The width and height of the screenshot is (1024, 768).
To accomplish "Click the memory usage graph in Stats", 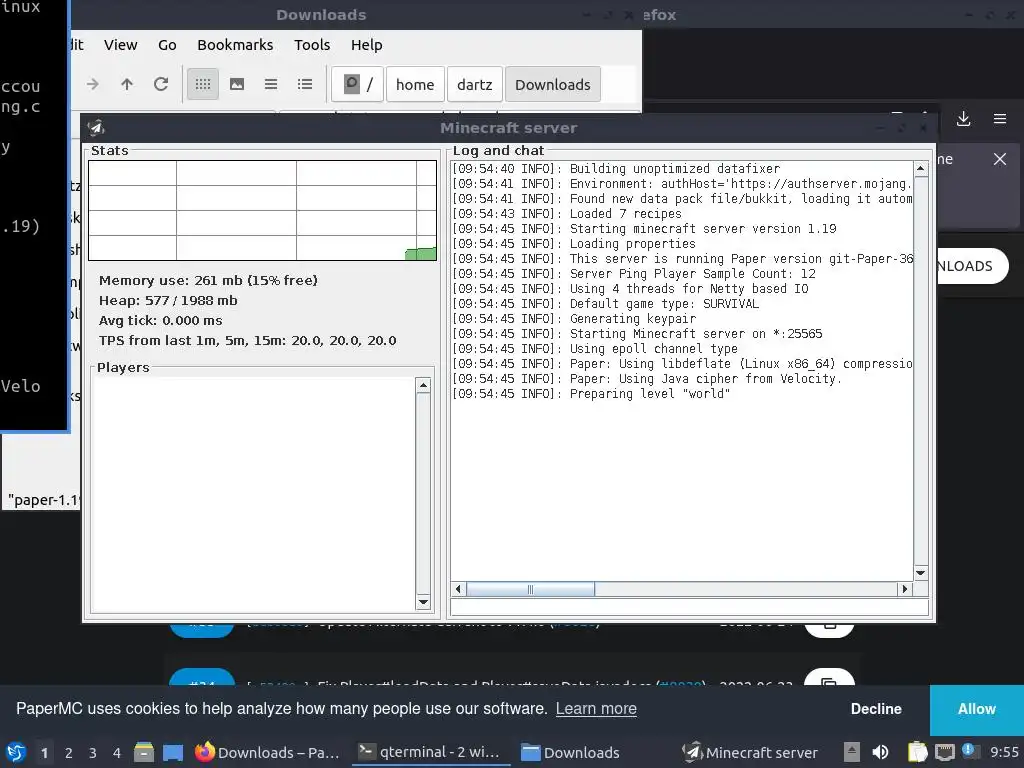I will (263, 210).
